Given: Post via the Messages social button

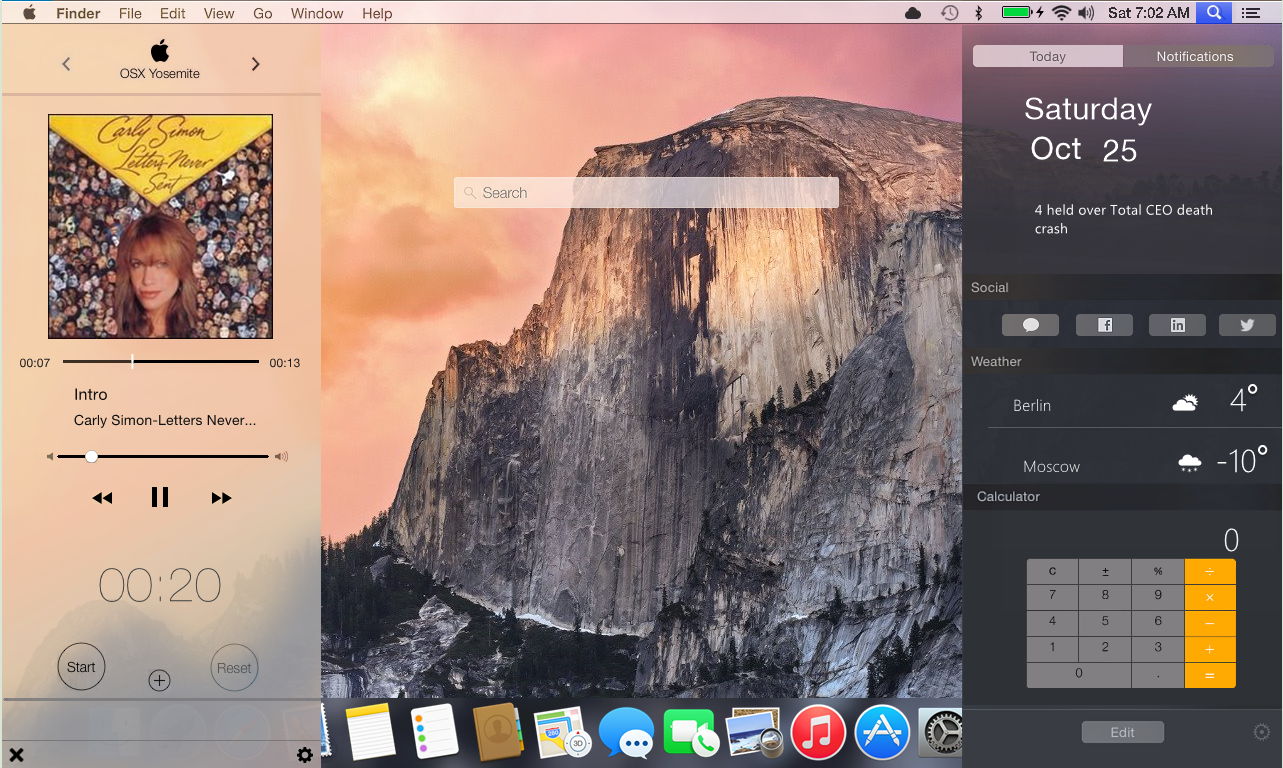Looking at the screenshot, I should pyautogui.click(x=1030, y=324).
